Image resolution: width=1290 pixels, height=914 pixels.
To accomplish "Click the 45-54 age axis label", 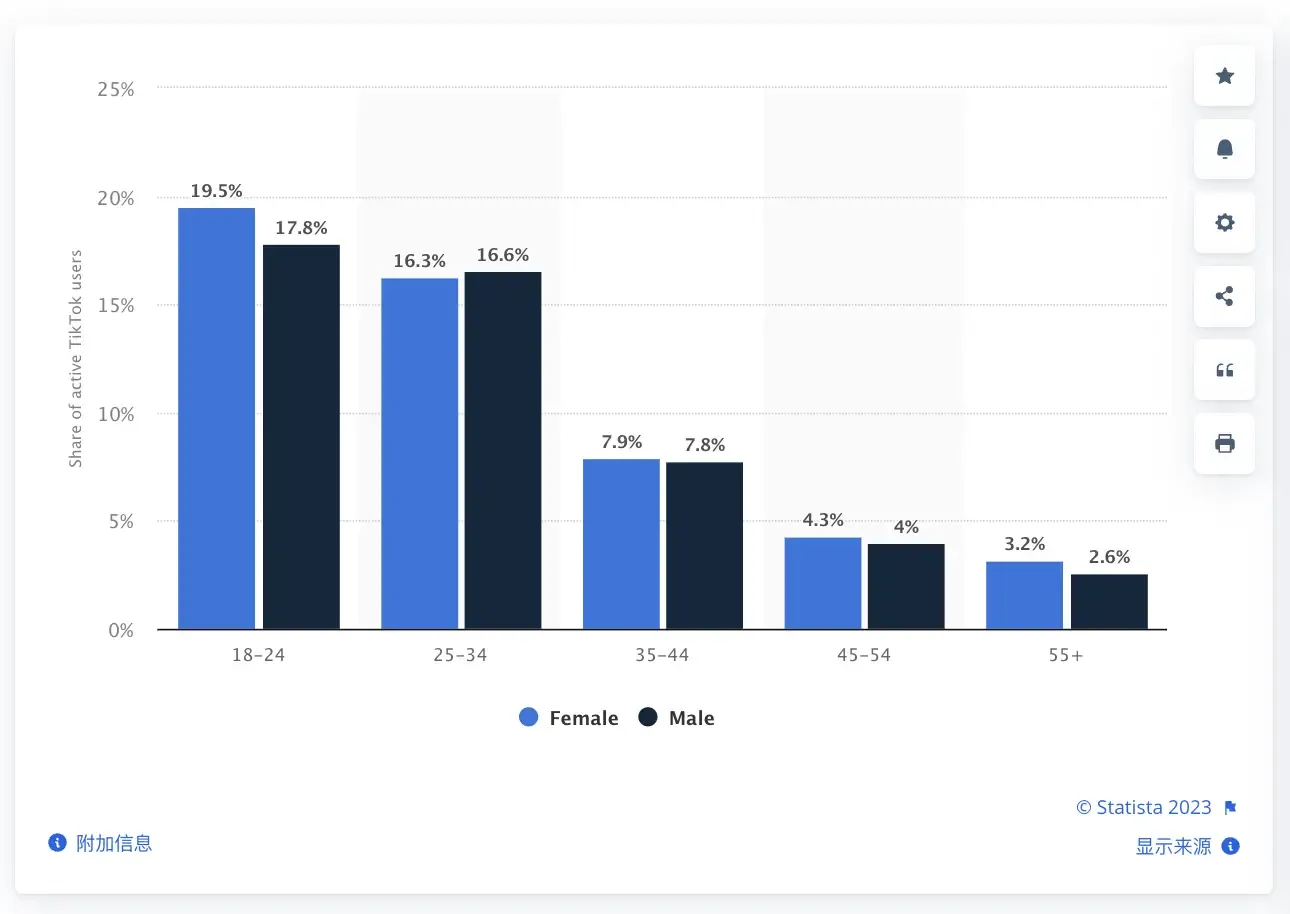I will pos(864,656).
